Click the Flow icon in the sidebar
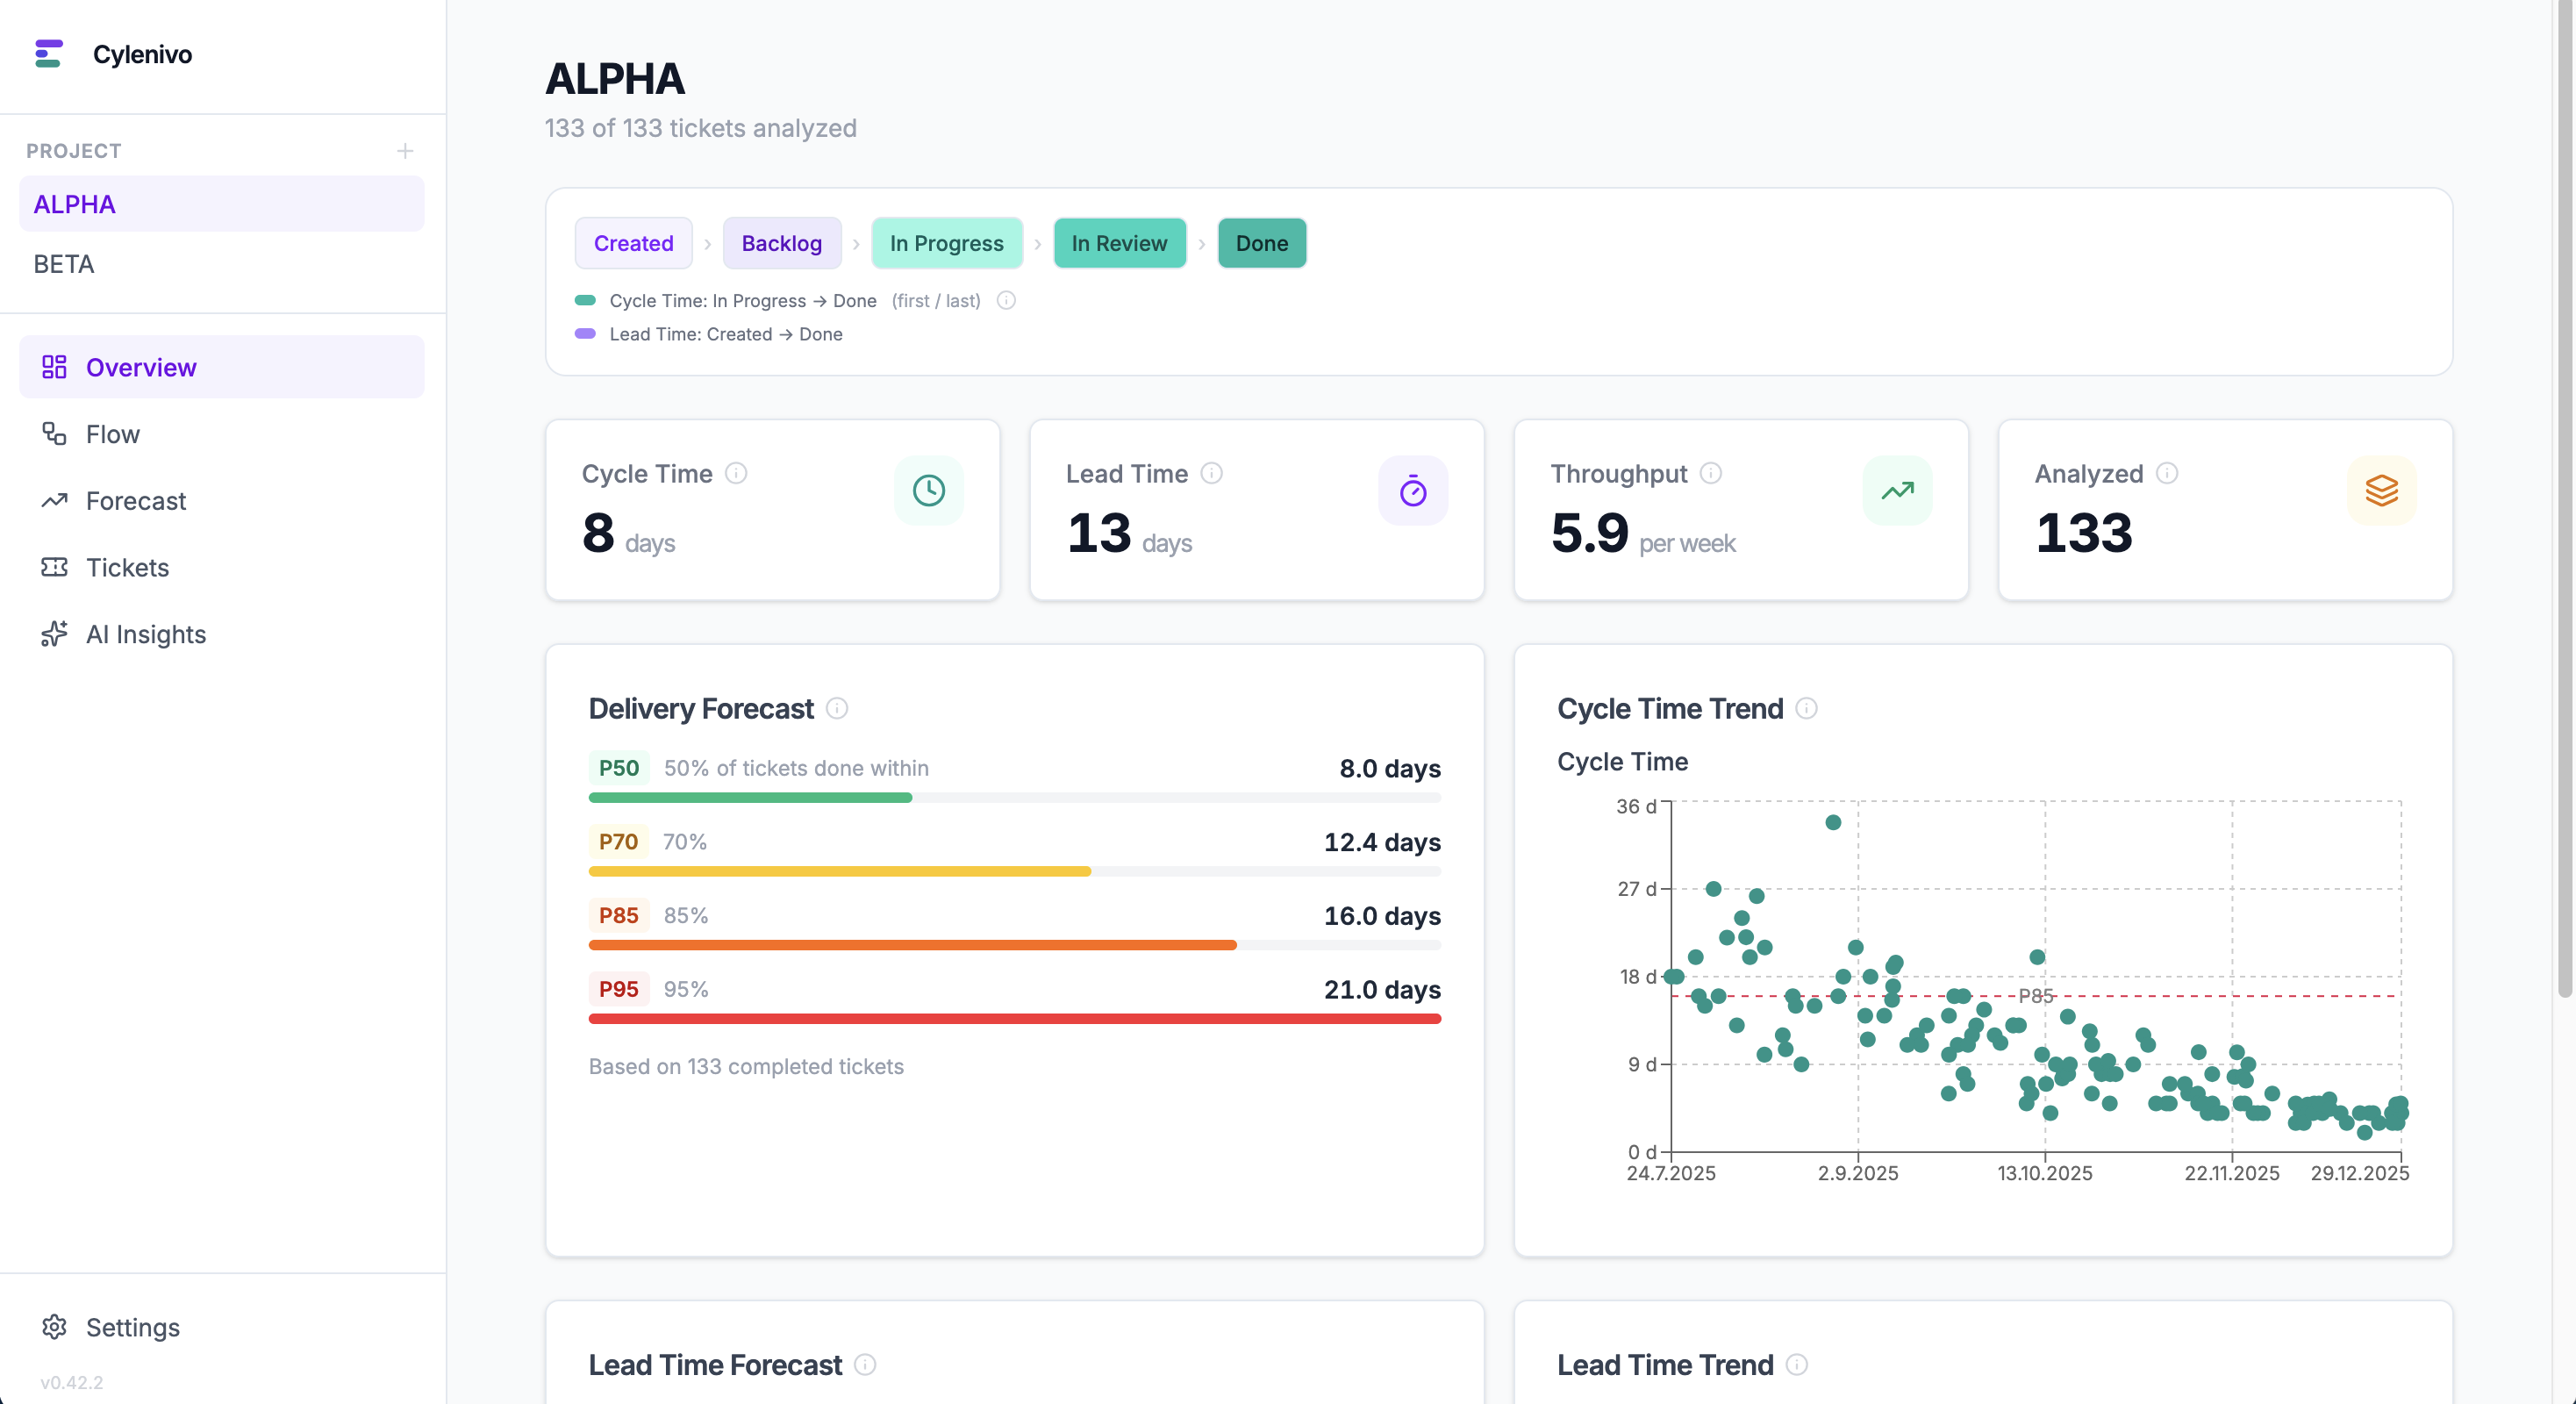 pyautogui.click(x=53, y=433)
